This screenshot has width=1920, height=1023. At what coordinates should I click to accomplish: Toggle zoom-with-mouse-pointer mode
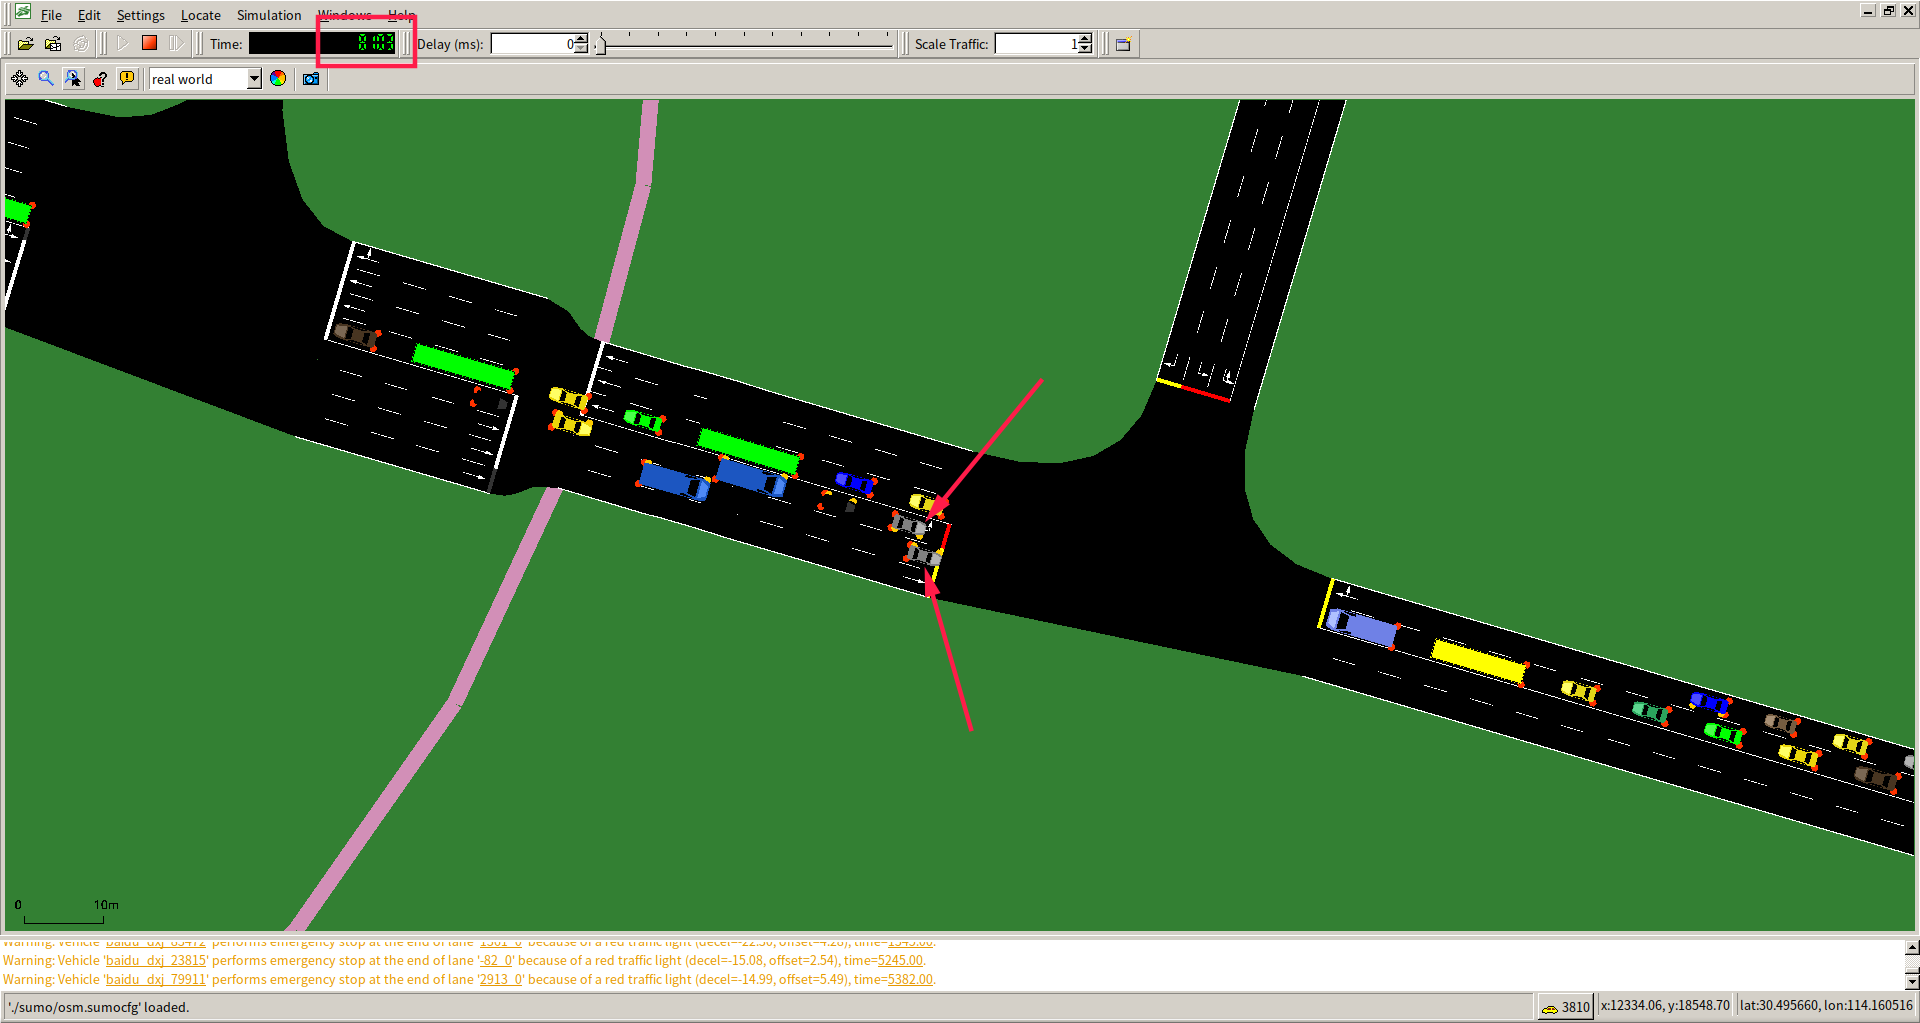point(73,78)
